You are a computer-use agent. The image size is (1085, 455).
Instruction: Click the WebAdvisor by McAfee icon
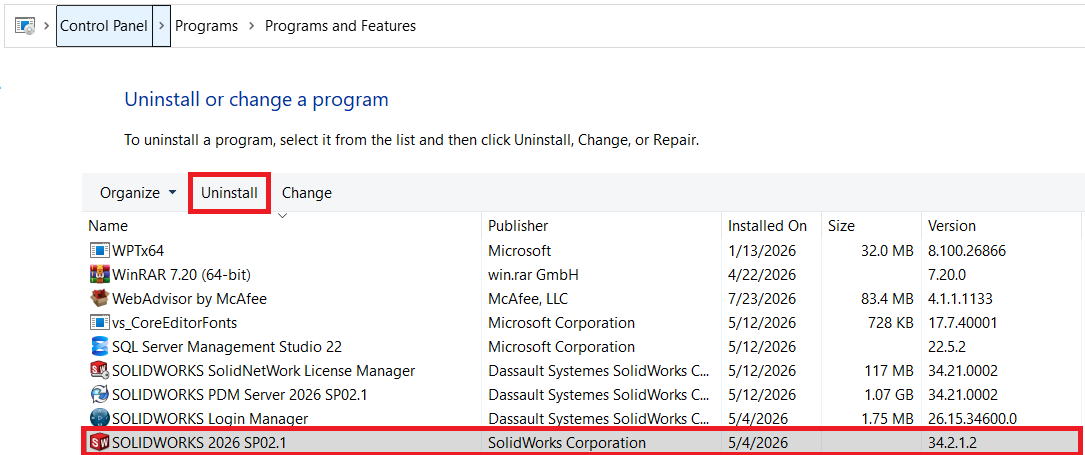100,299
